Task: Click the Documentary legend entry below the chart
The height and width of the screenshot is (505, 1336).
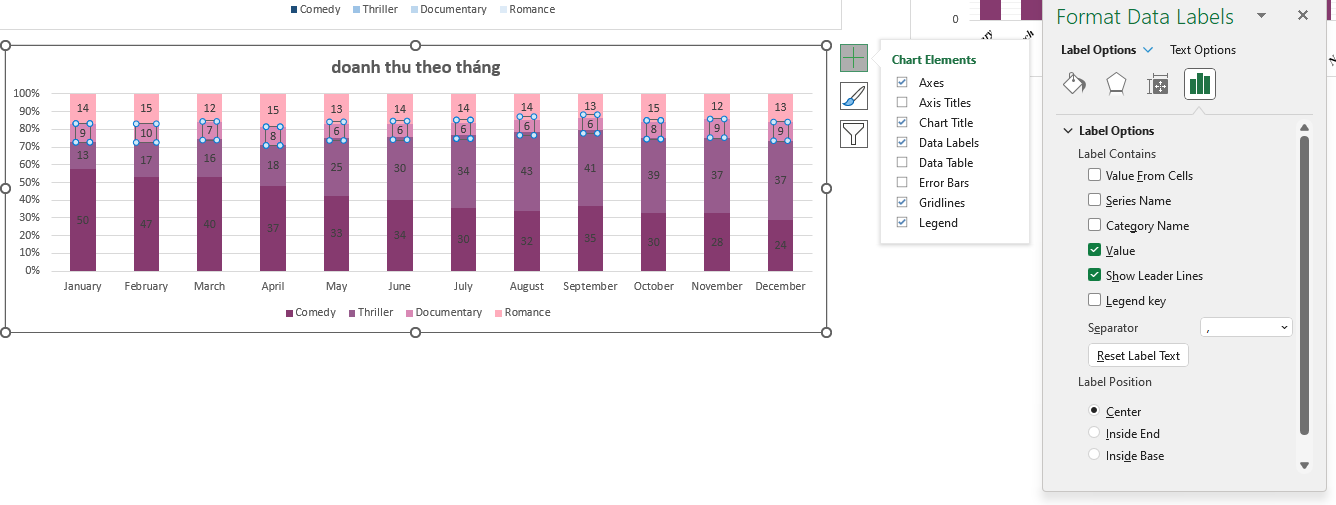Action: [444, 313]
